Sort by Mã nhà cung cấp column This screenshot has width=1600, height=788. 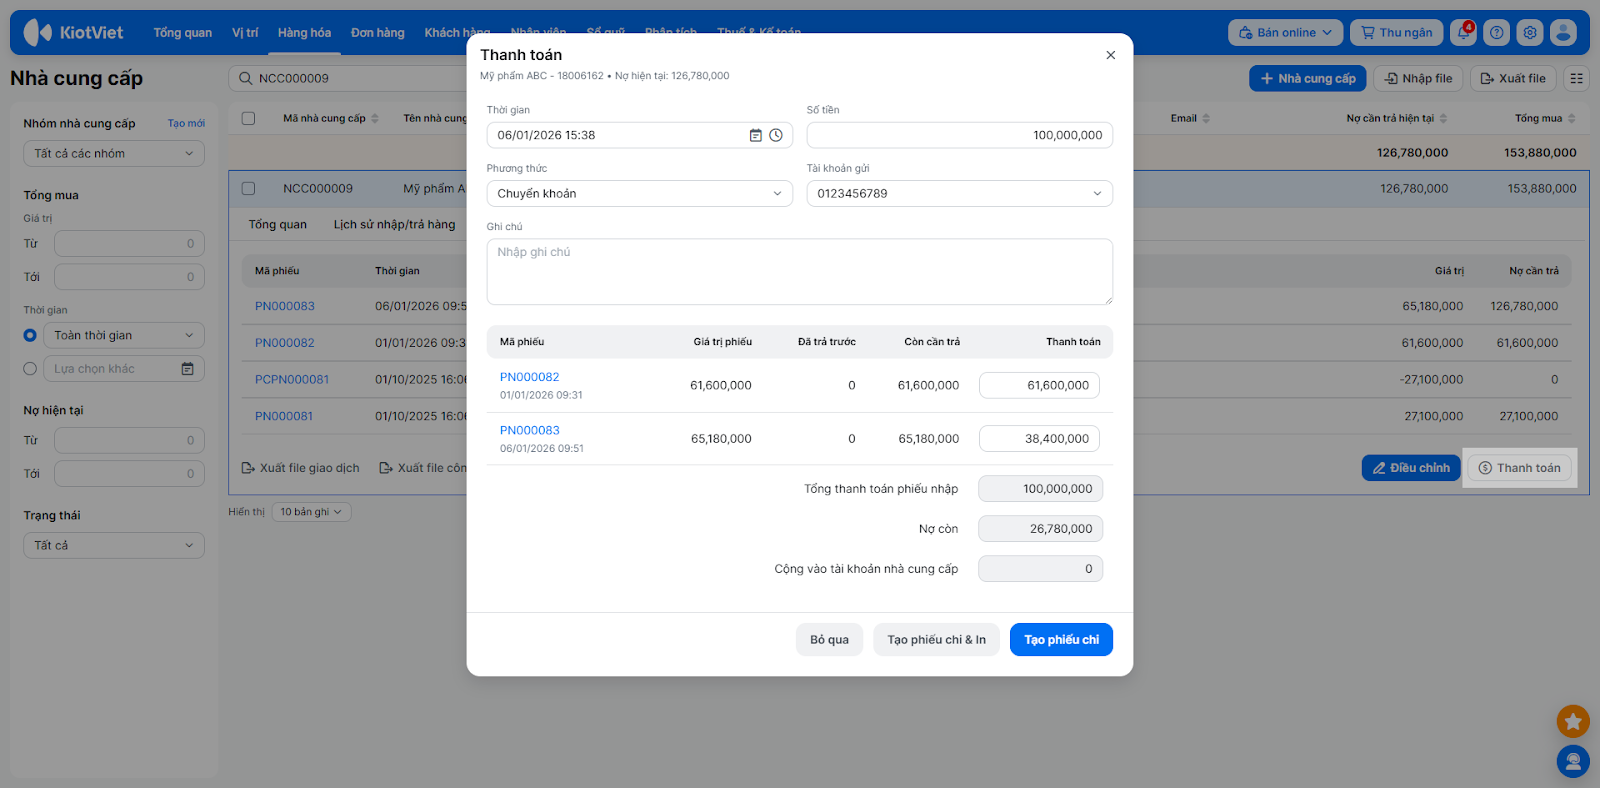(375, 118)
